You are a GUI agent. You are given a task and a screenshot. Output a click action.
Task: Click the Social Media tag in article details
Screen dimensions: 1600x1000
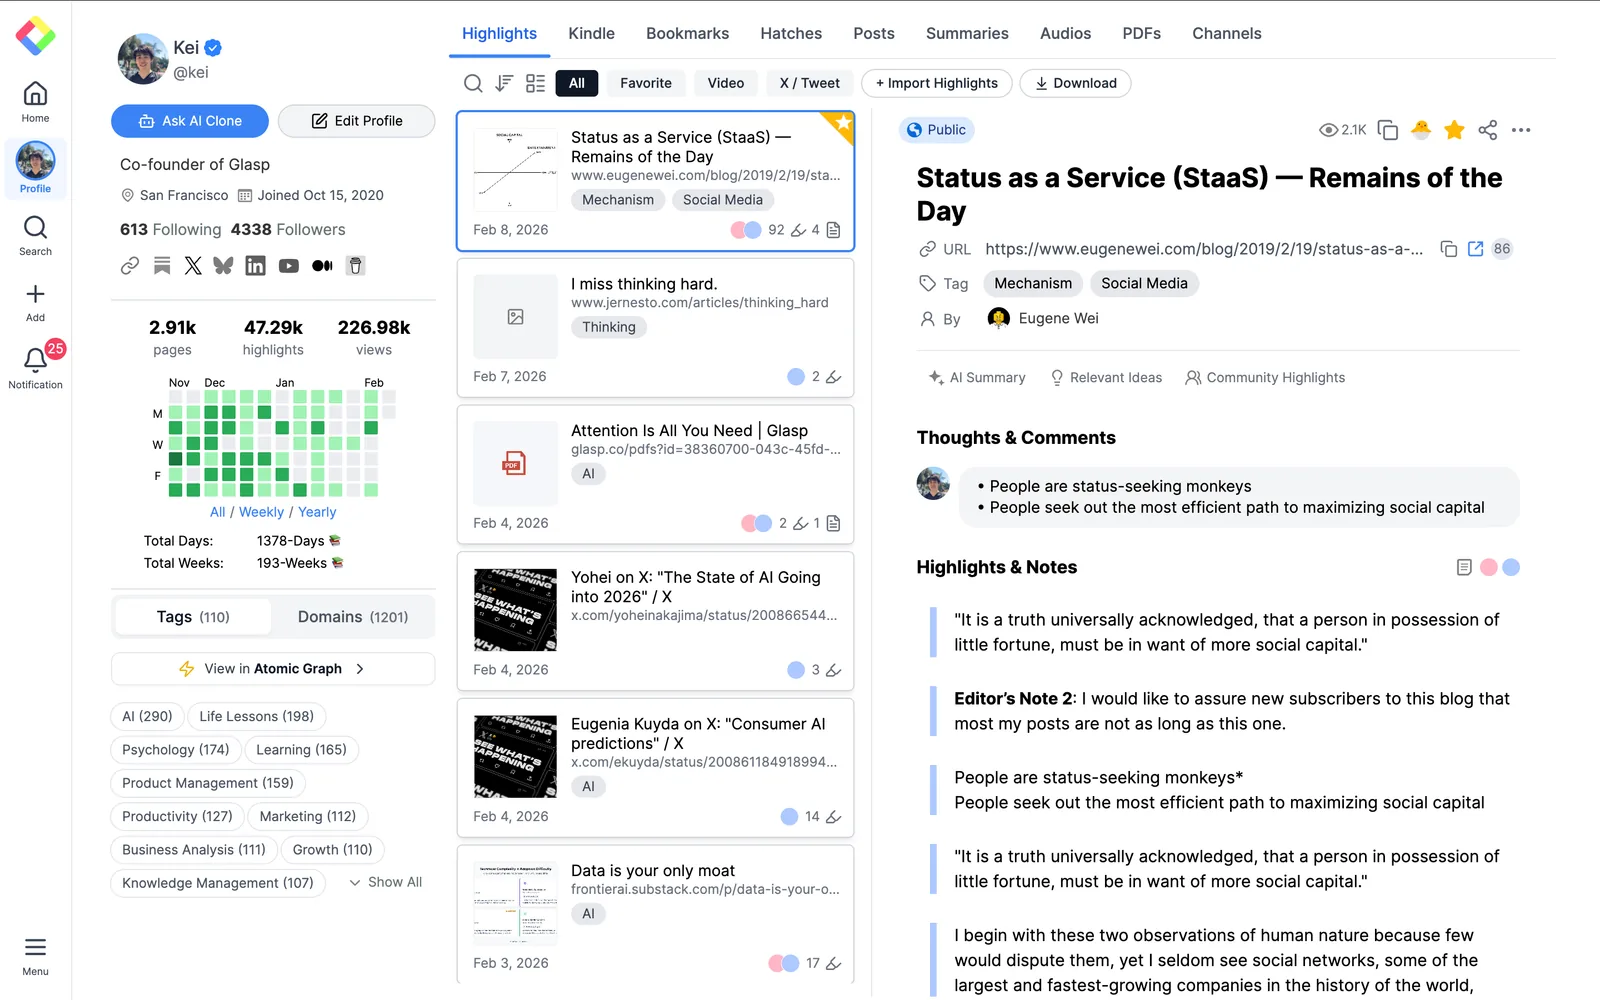coord(1144,284)
